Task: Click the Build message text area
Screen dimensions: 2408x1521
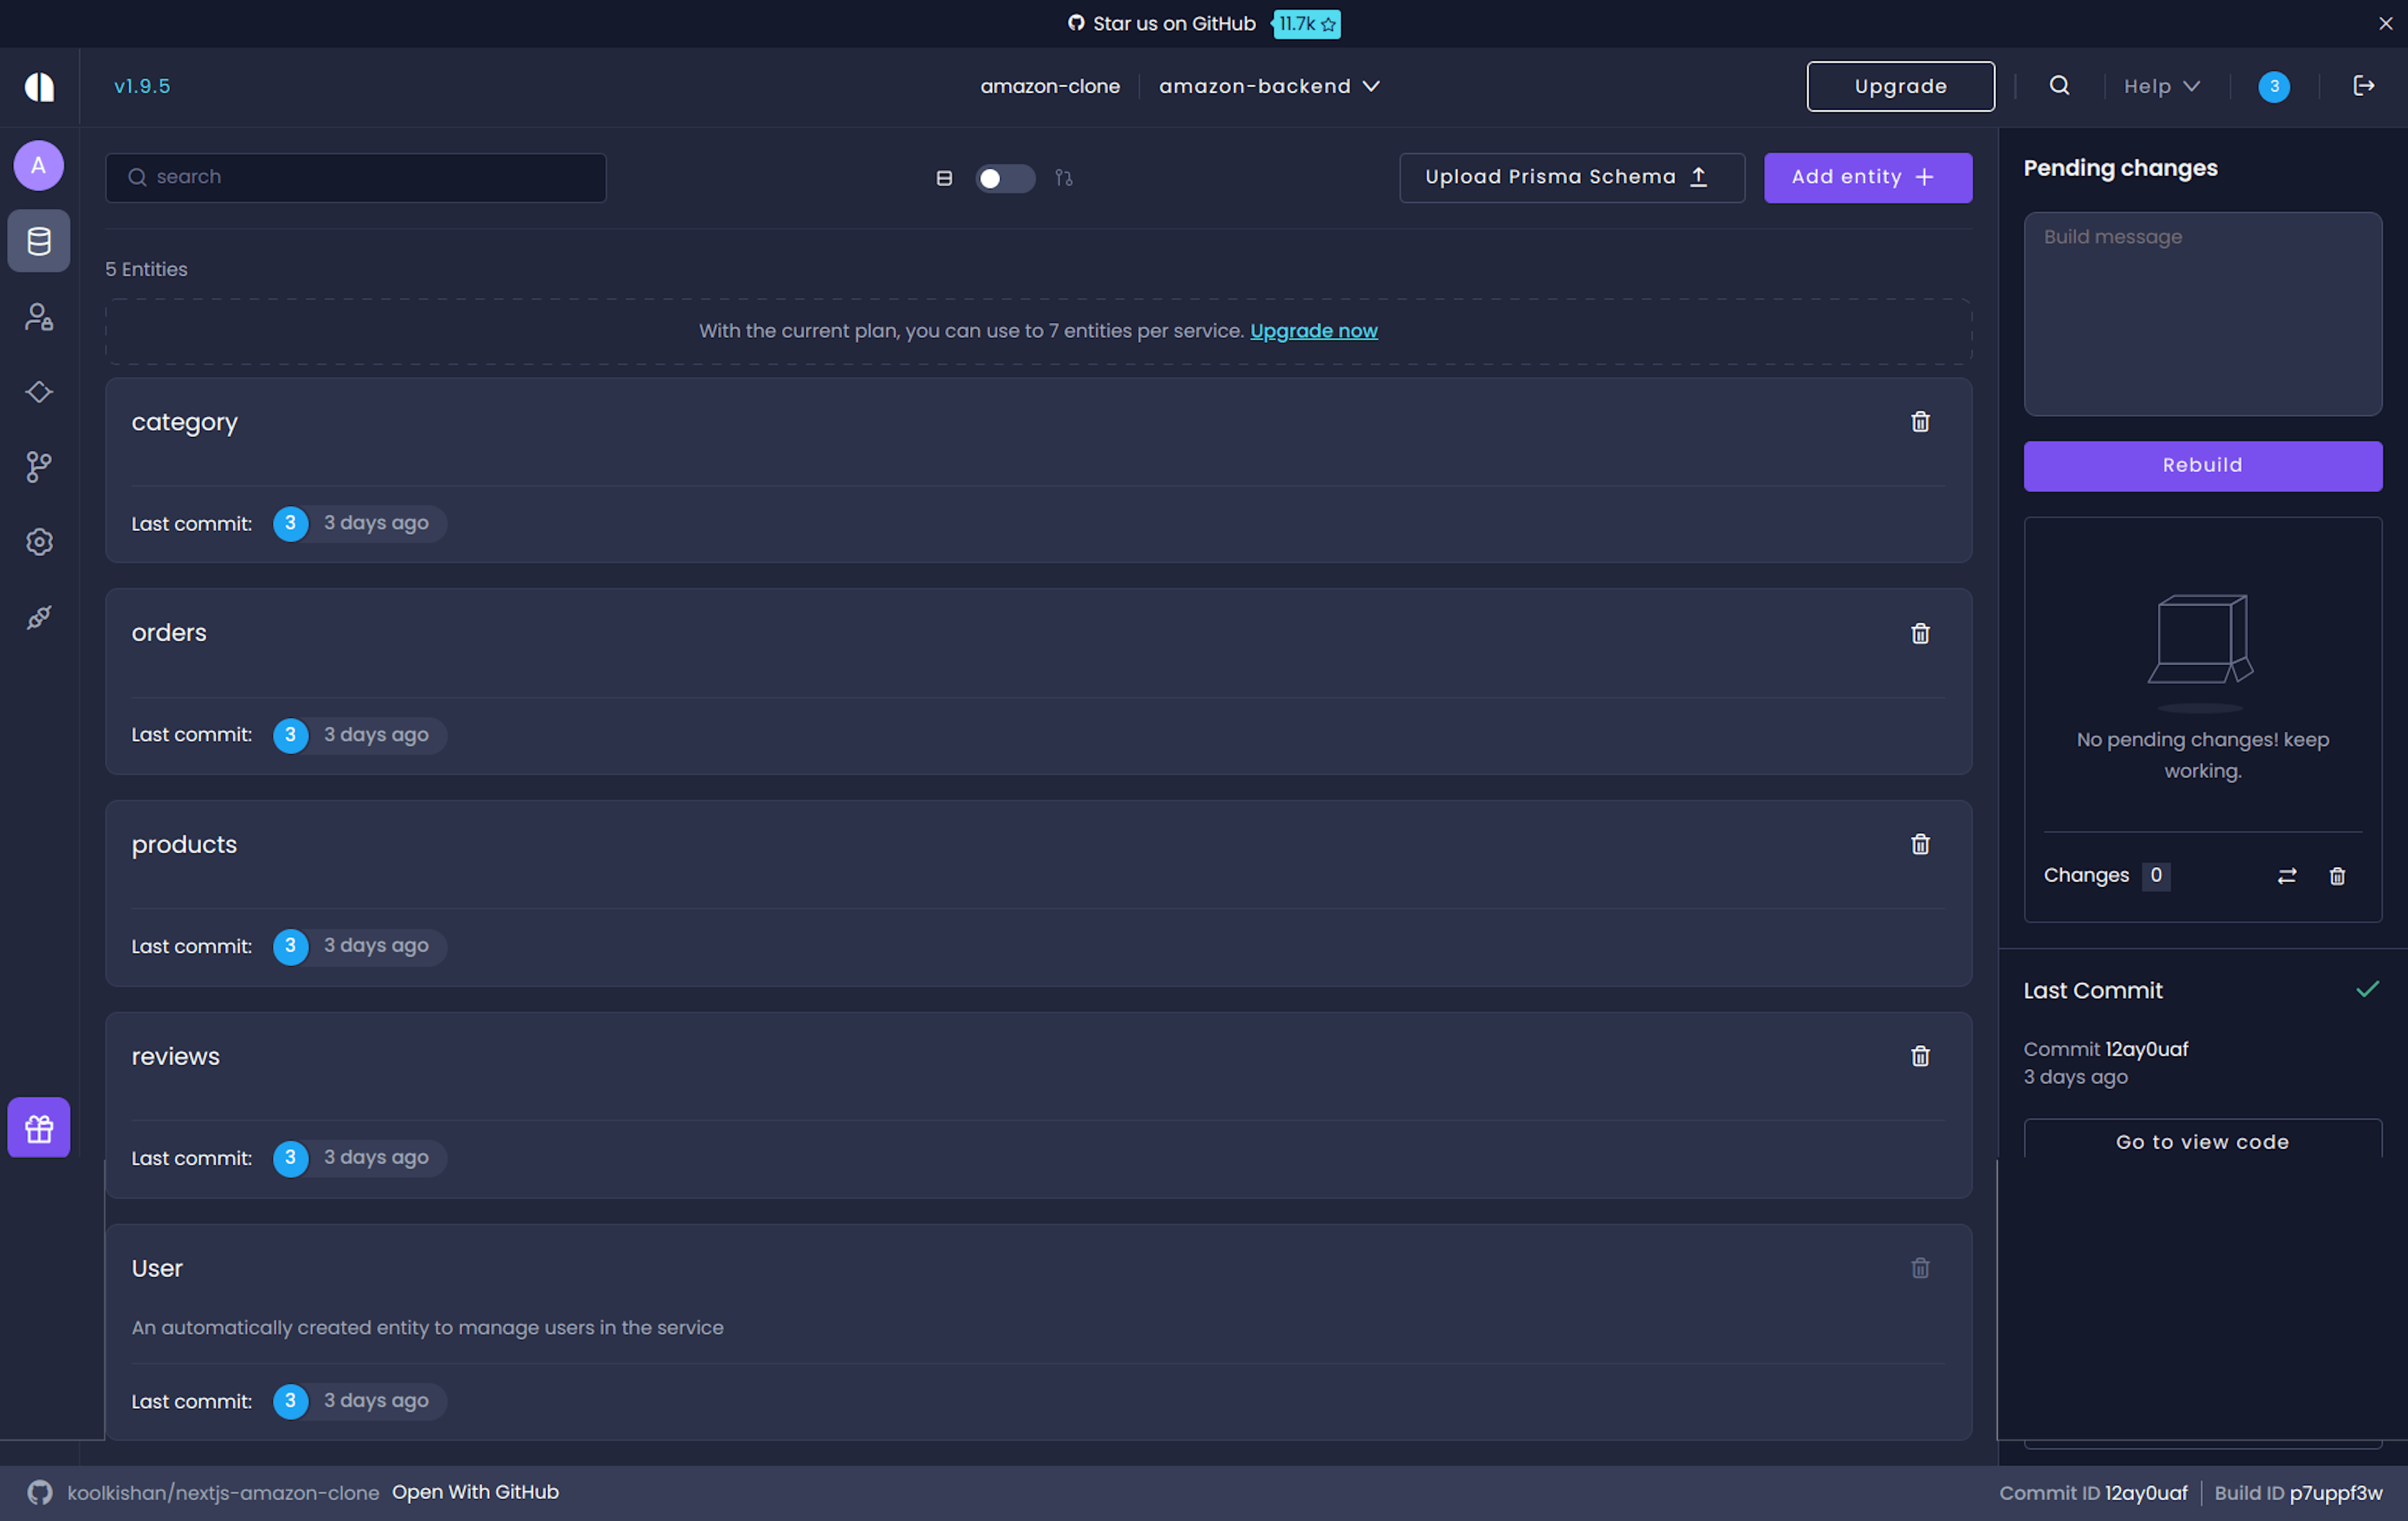Action: tap(2202, 313)
